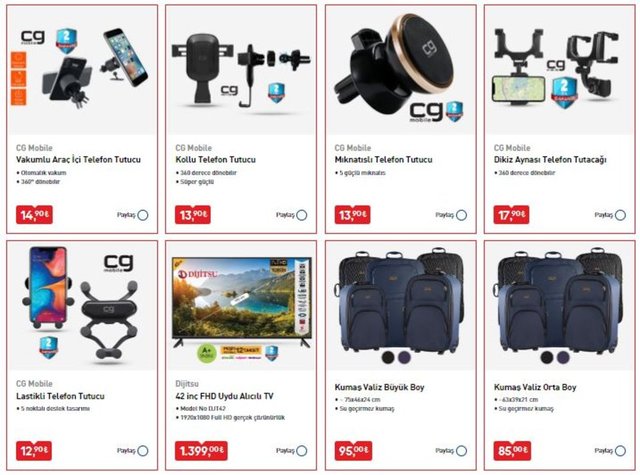Viewport: 640px width, 475px height.
Task: Click the 2-year warranty shield on Lastikli holder
Action: (48, 348)
